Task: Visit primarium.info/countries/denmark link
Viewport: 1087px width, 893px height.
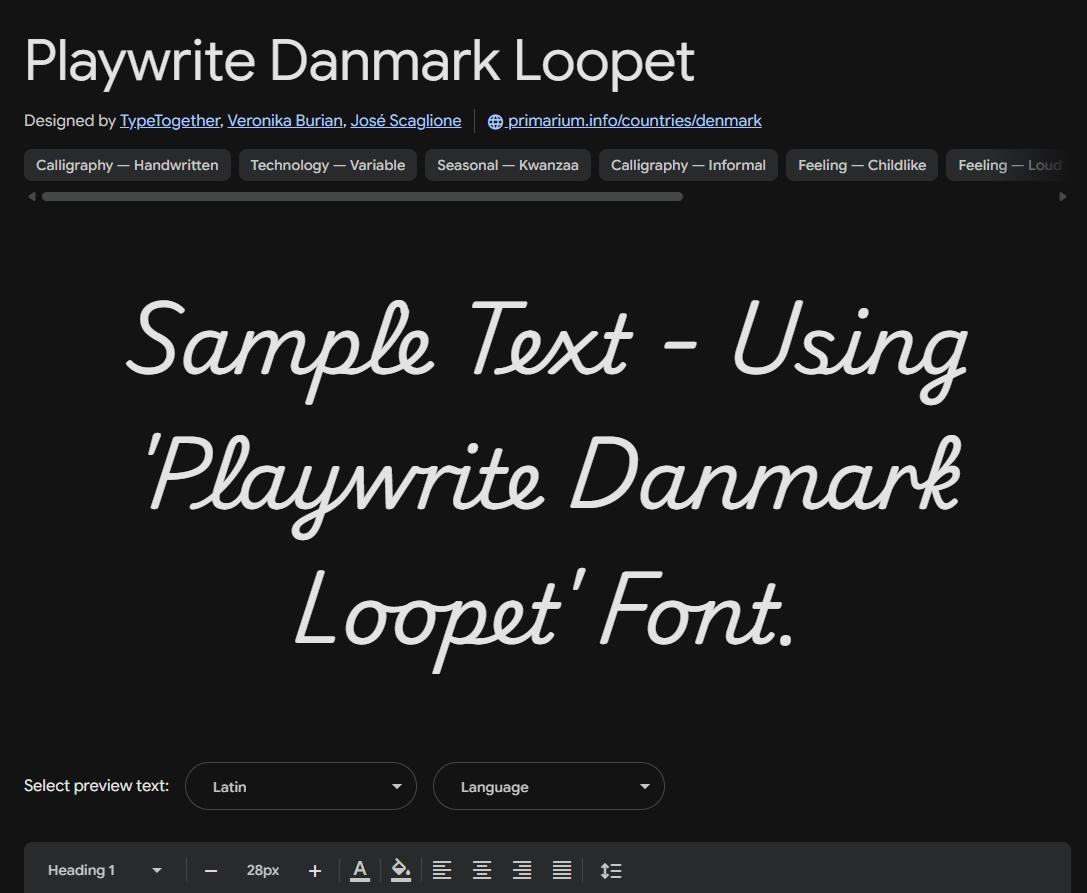Action: tap(634, 121)
